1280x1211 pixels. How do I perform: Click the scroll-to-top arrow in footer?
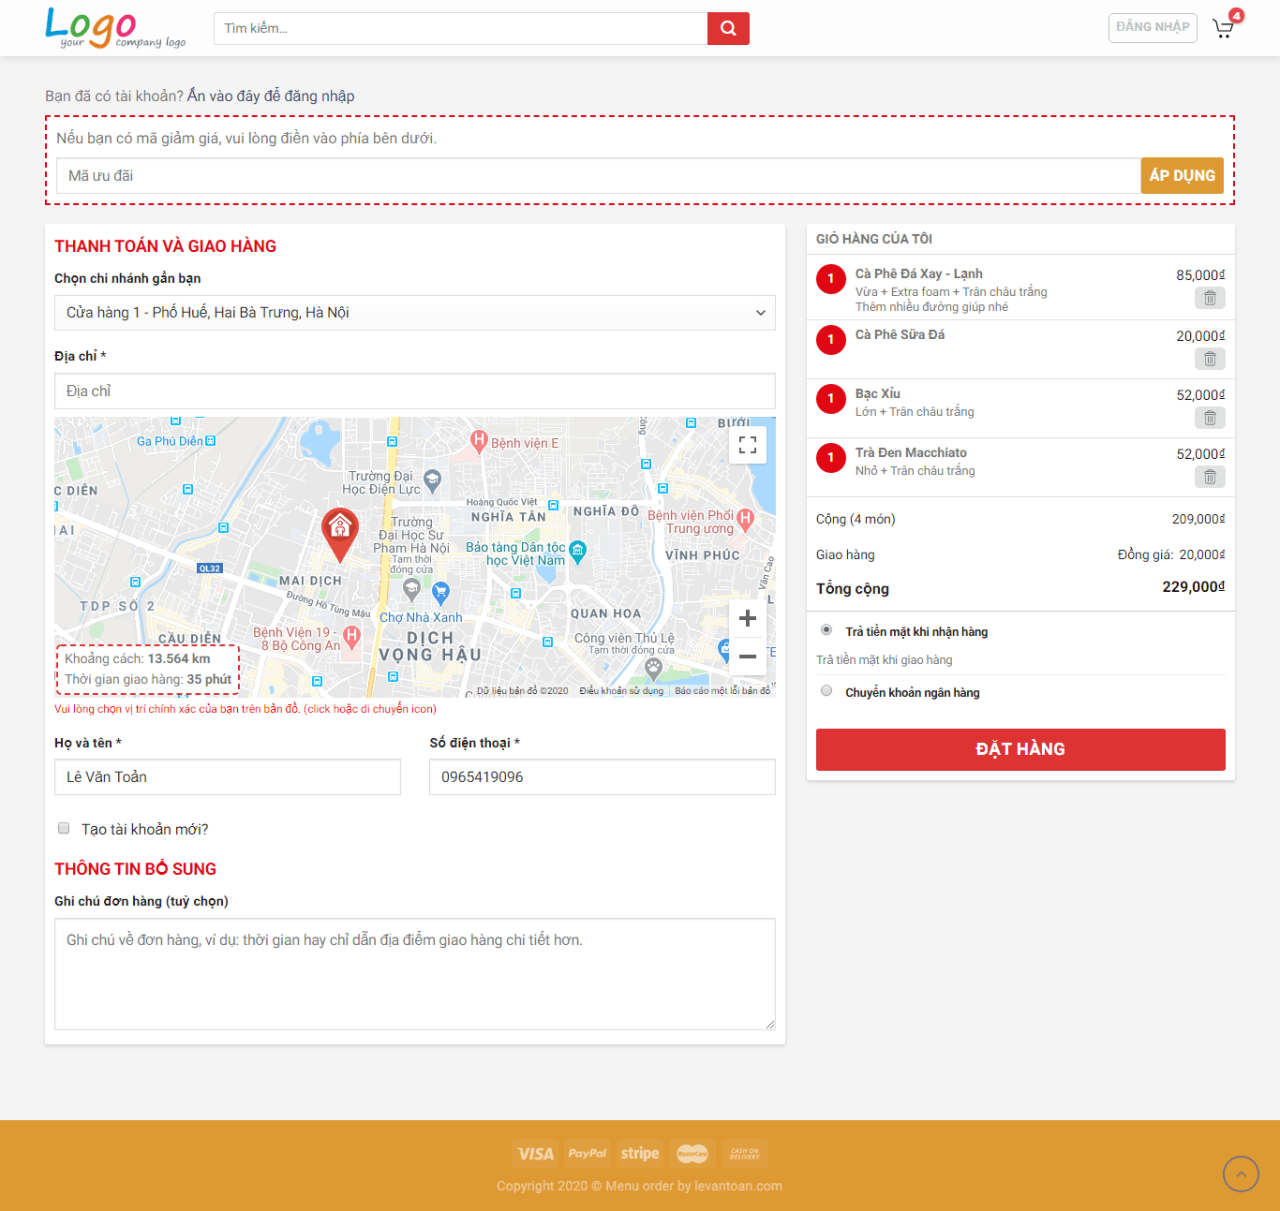coord(1240,1174)
